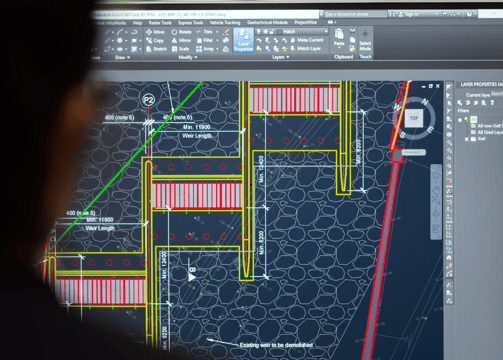Open the Hatch layer dropdown list
Image resolution: width=503 pixels, height=360 pixels.
(x=326, y=32)
